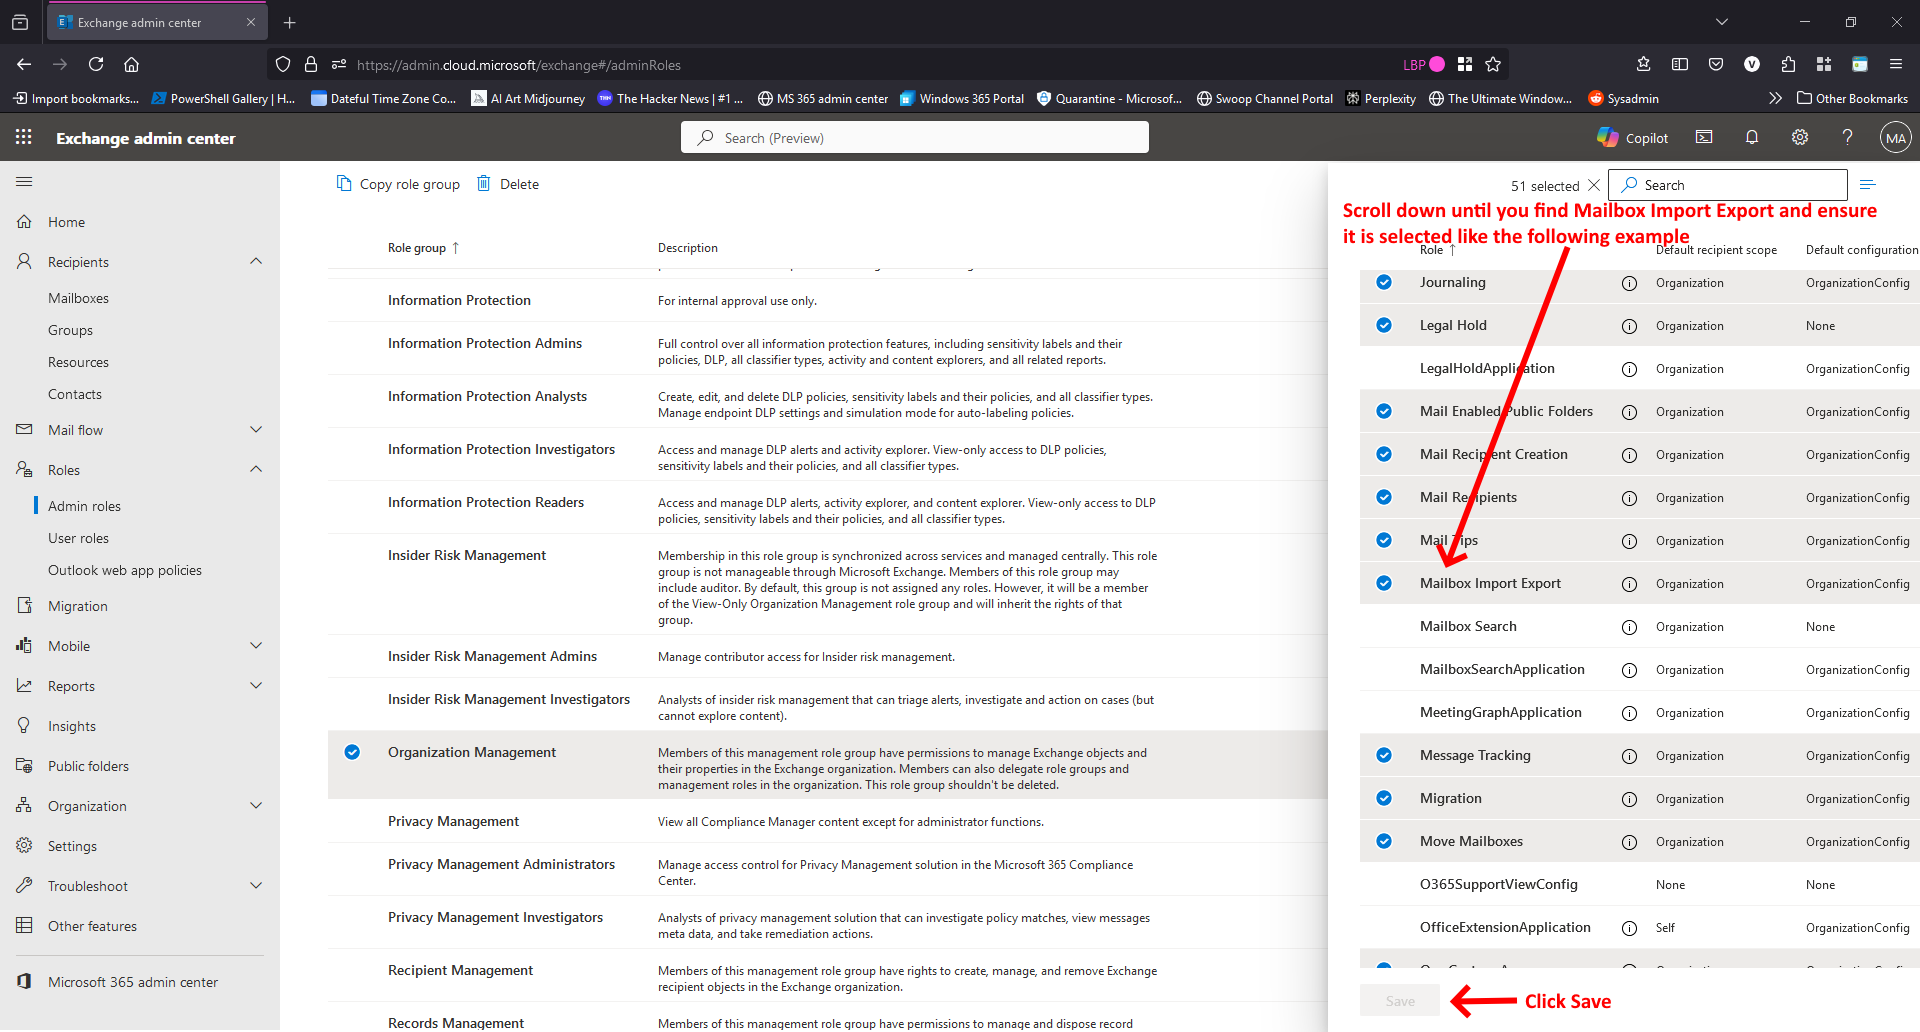Toggle the hamburger navigation menu
1920x1032 pixels.
point(24,181)
